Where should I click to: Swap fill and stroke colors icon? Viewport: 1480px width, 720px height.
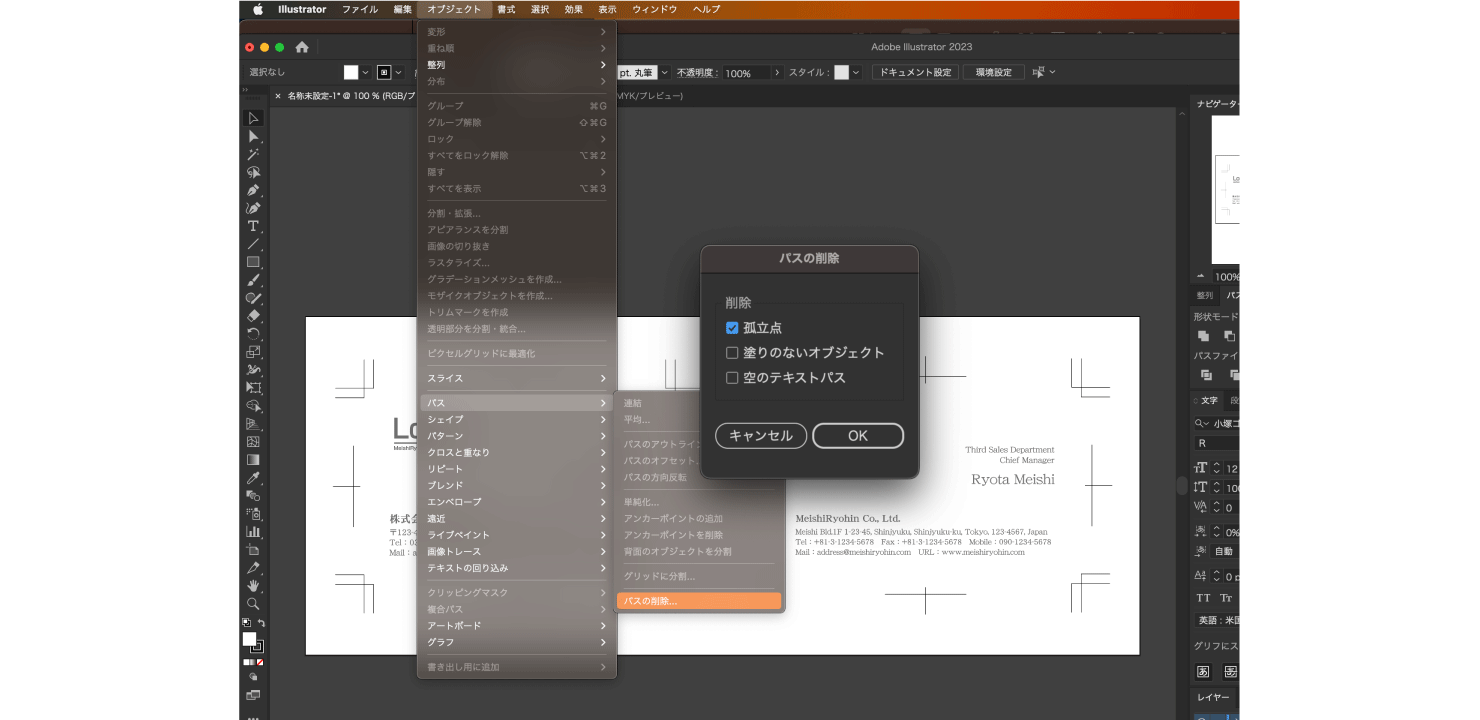[x=261, y=623]
